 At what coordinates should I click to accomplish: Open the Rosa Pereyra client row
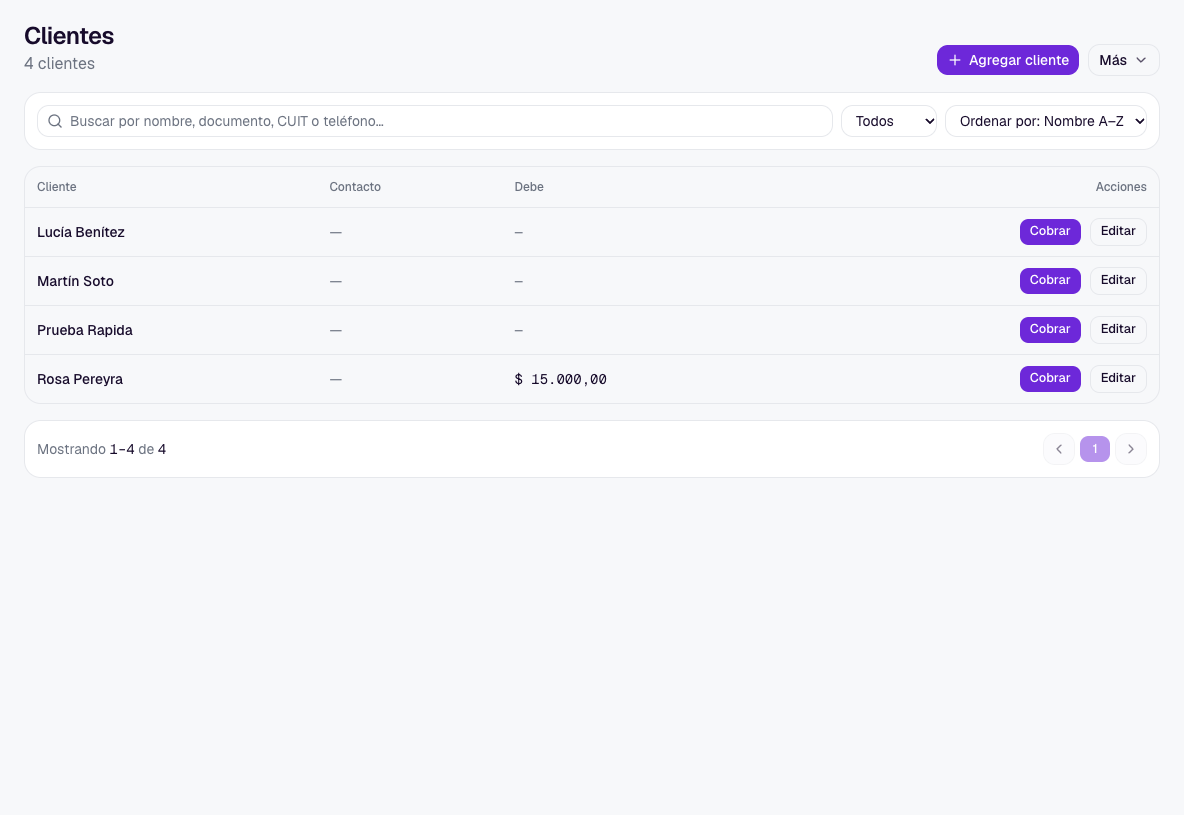591,379
